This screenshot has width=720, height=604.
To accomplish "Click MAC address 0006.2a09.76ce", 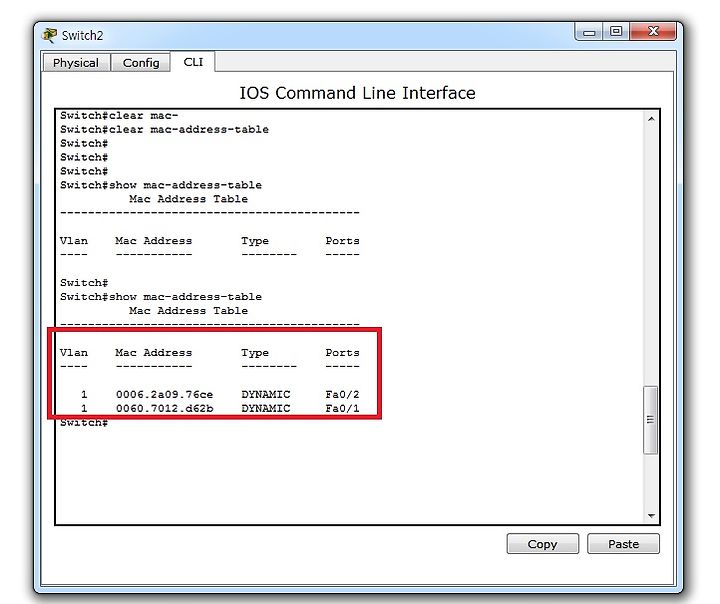I will (x=164, y=395).
